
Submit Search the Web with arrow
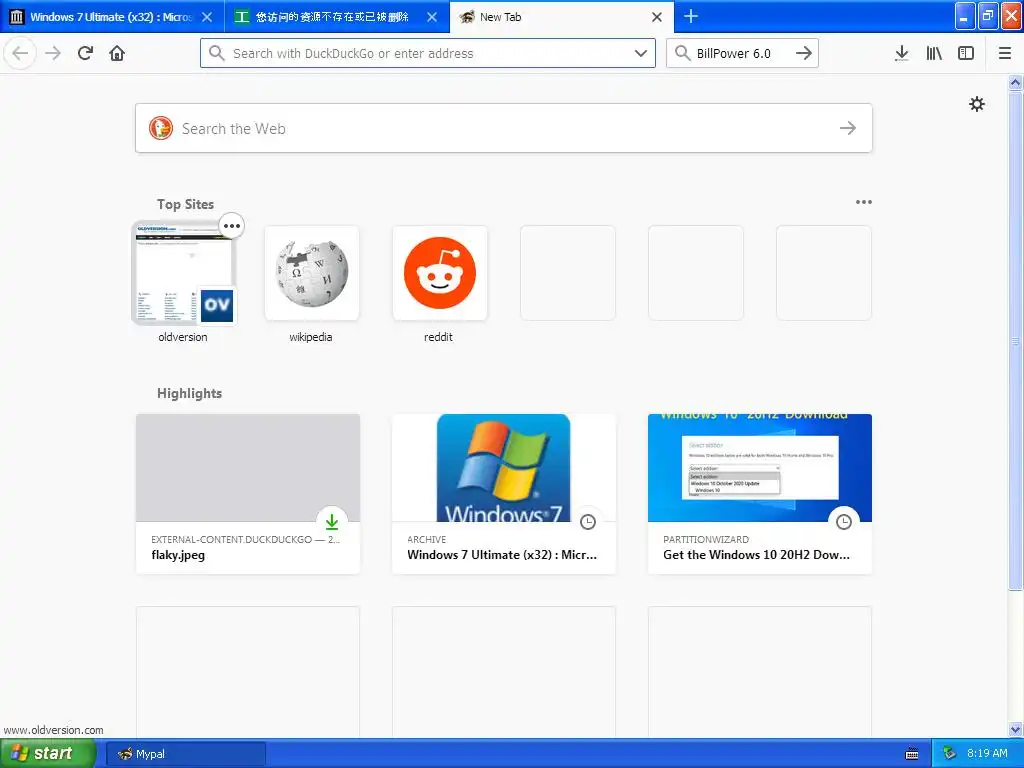click(848, 128)
